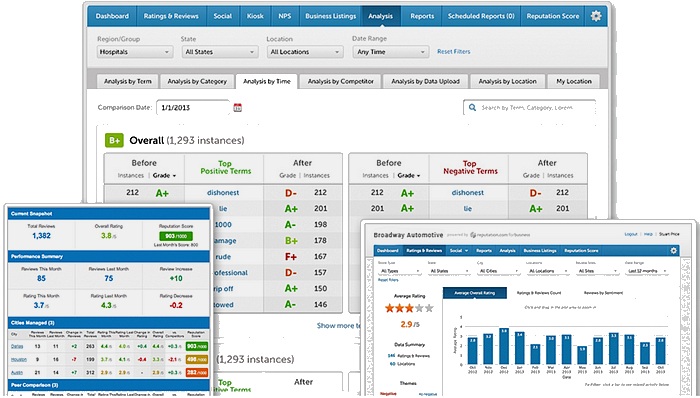Open Reports tab in main window
Viewport: 700px width, 398px height.
(422, 16)
